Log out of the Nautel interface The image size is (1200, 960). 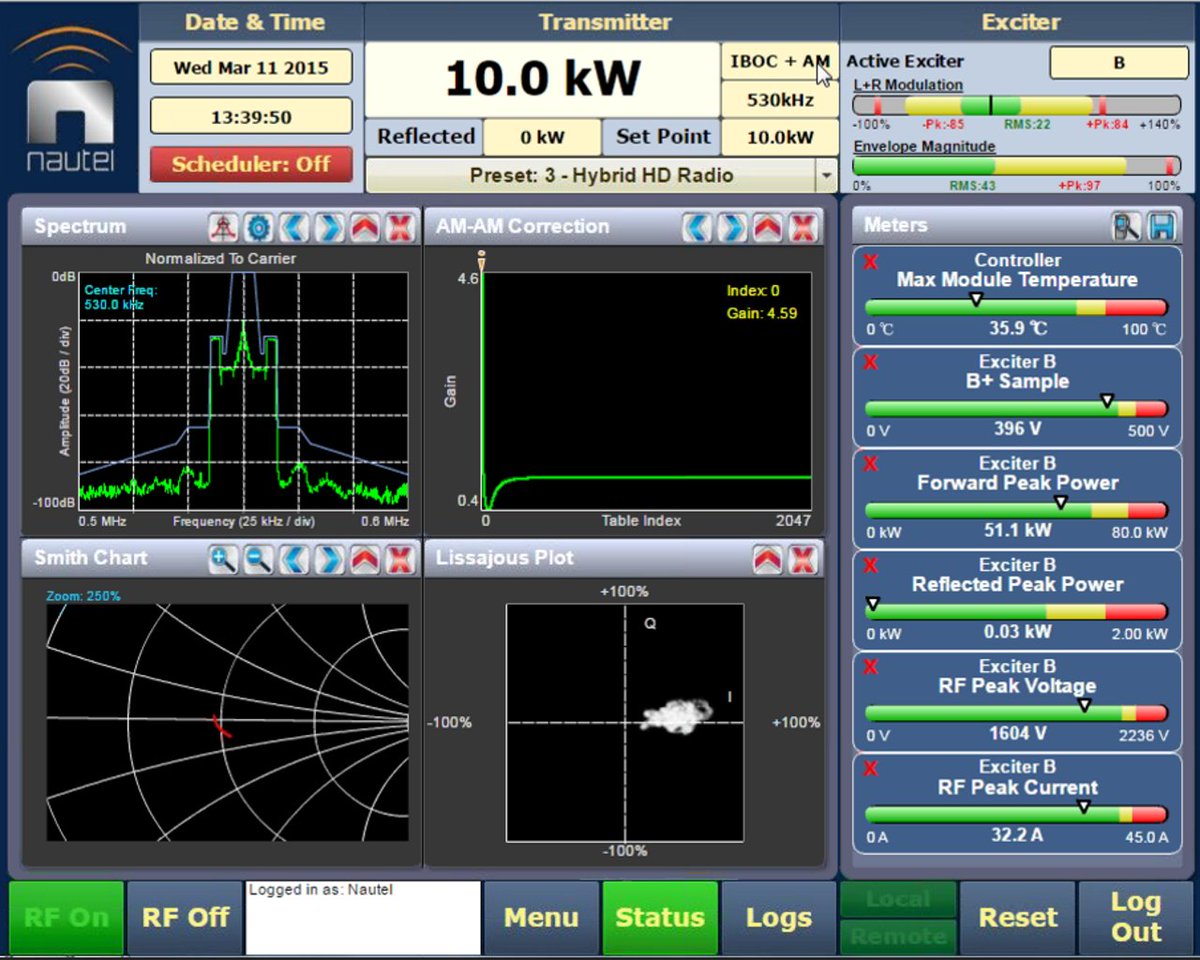[1135, 916]
